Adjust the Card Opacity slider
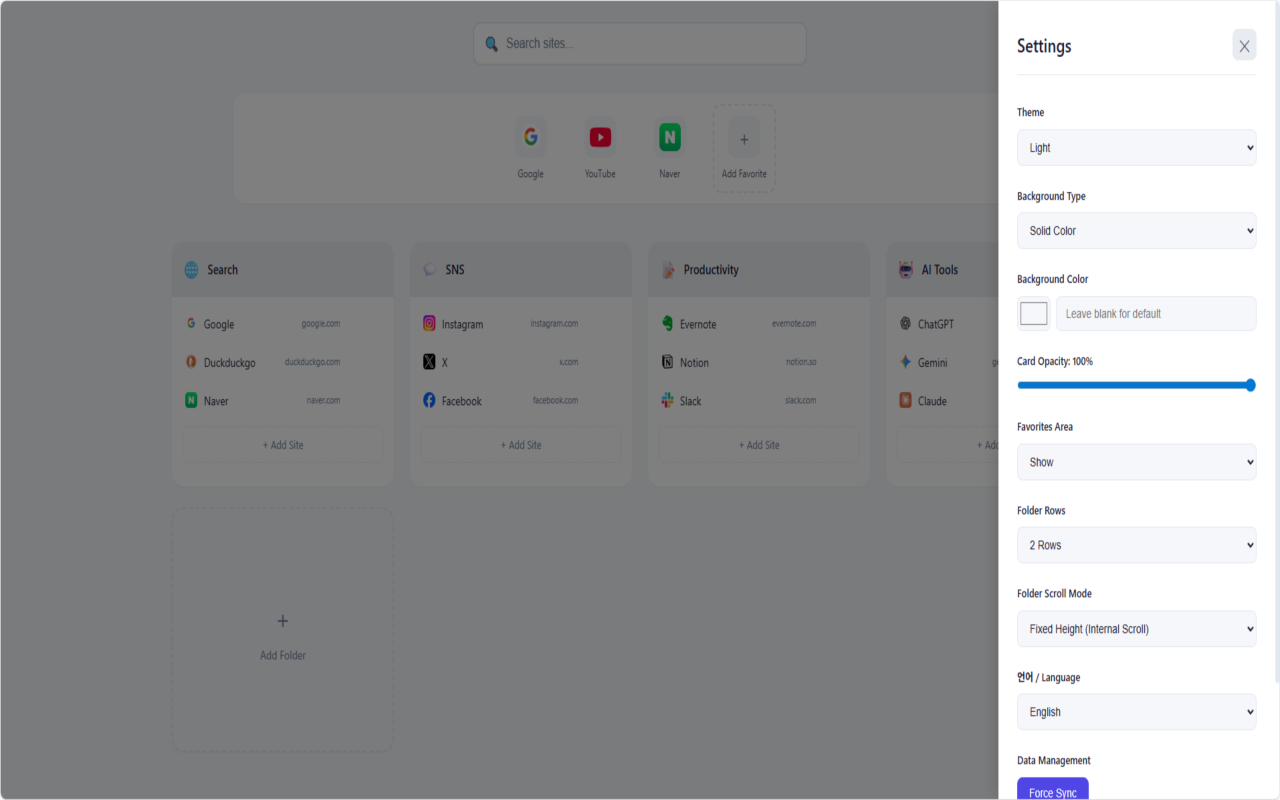The image size is (1280, 800). tap(1136, 385)
